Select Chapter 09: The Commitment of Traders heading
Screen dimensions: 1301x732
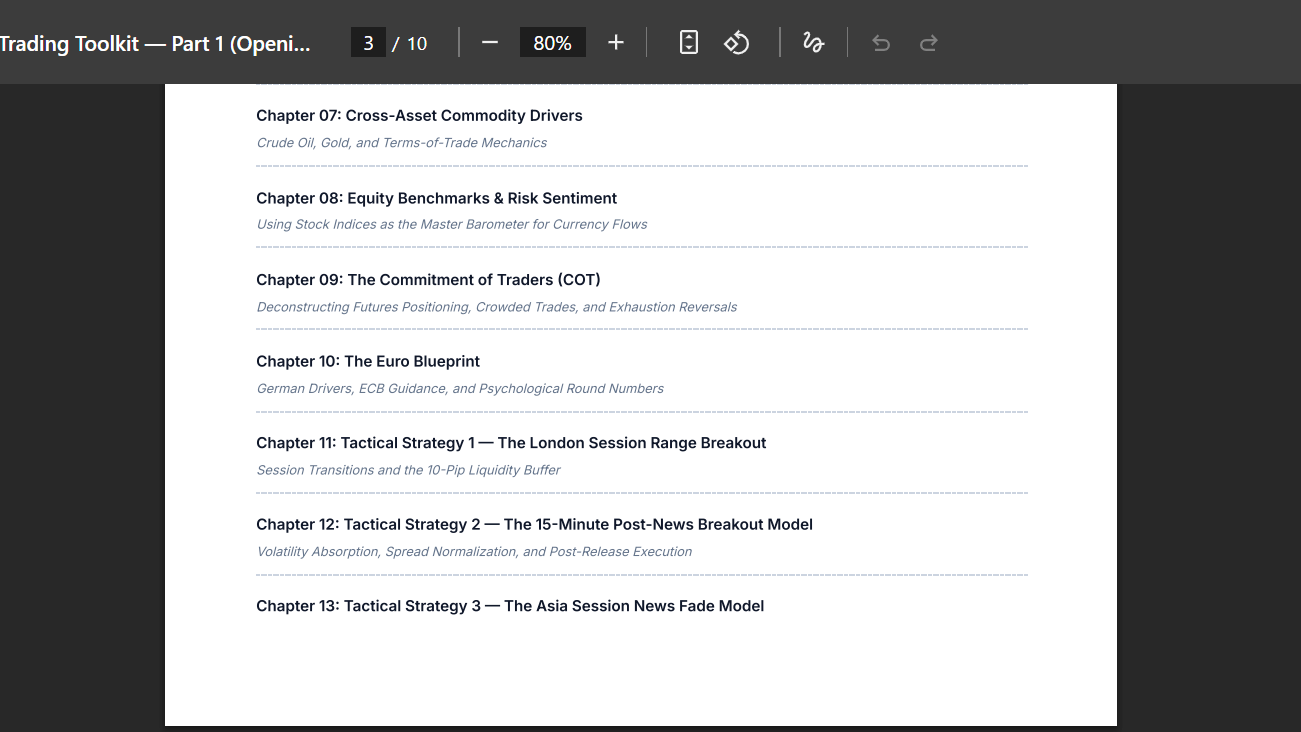point(428,280)
